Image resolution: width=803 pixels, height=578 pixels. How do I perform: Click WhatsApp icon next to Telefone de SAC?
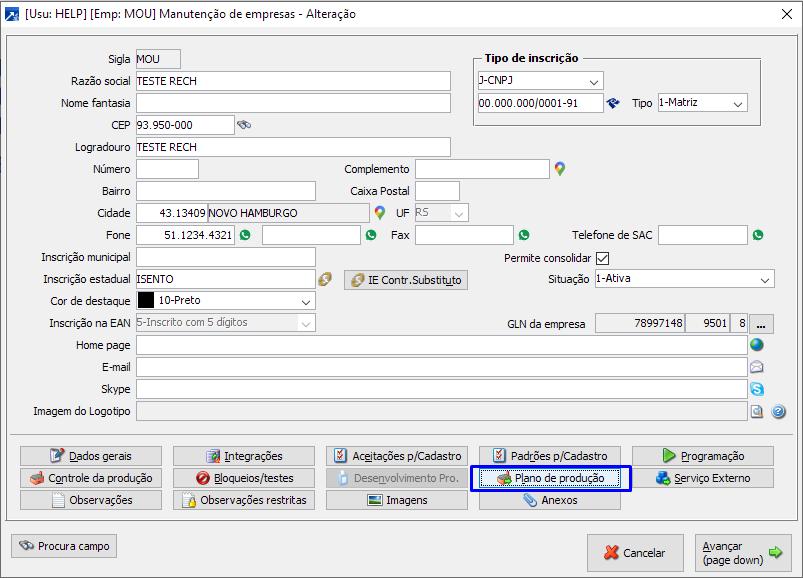tap(758, 235)
